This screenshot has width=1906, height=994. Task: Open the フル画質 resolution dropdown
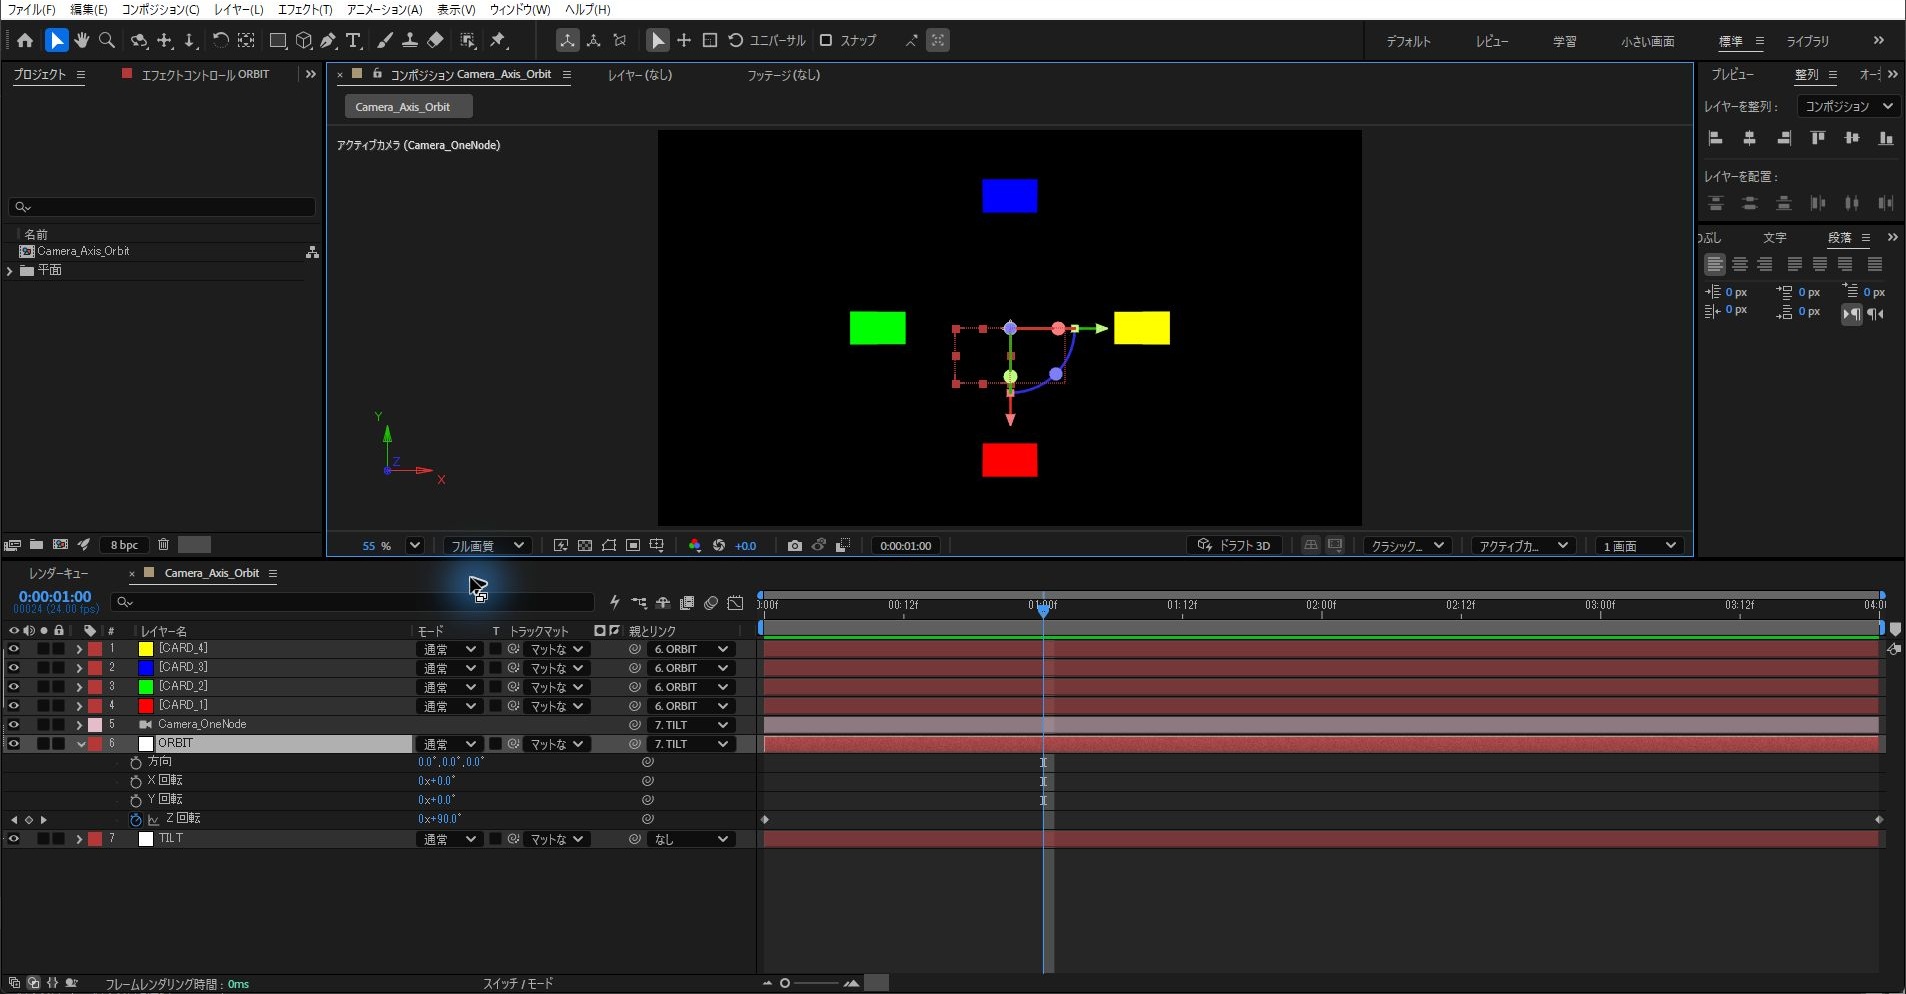[487, 545]
